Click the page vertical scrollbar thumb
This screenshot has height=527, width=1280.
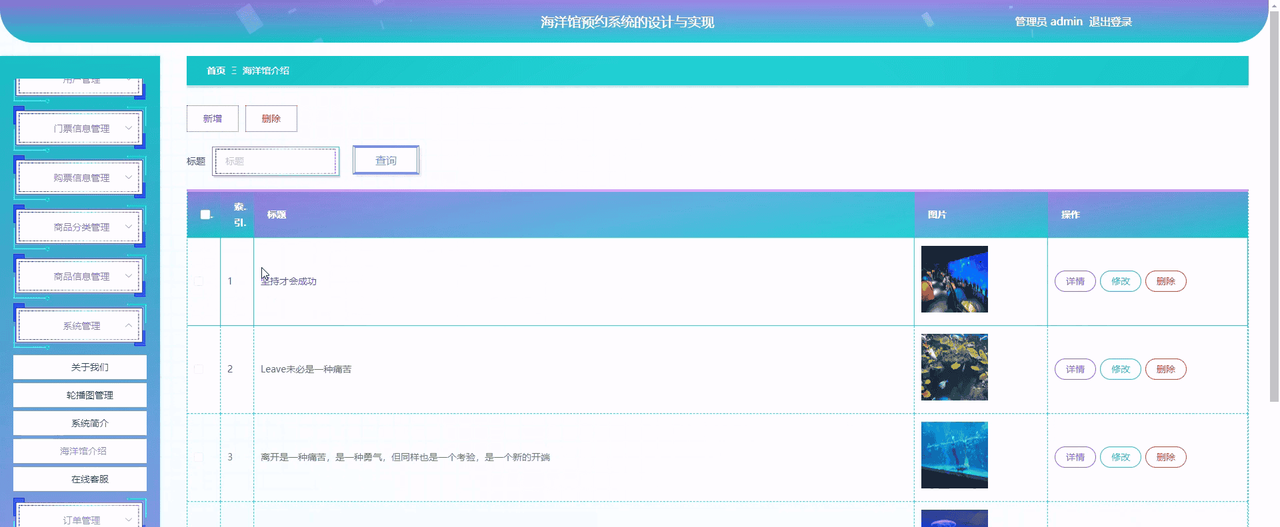1274,205
